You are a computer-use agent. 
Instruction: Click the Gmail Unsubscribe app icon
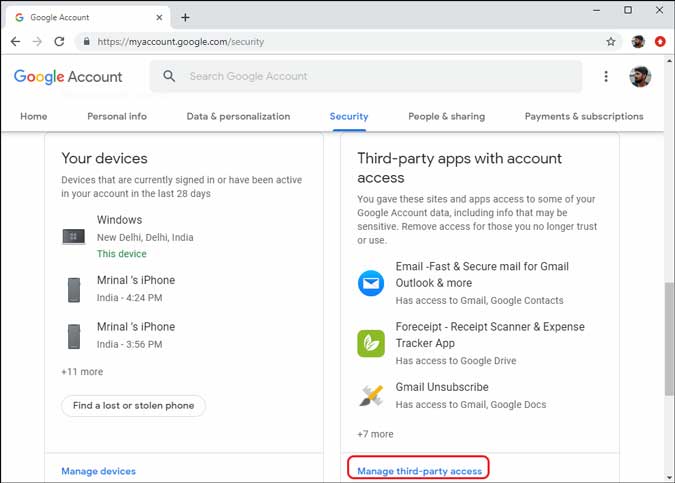371,395
